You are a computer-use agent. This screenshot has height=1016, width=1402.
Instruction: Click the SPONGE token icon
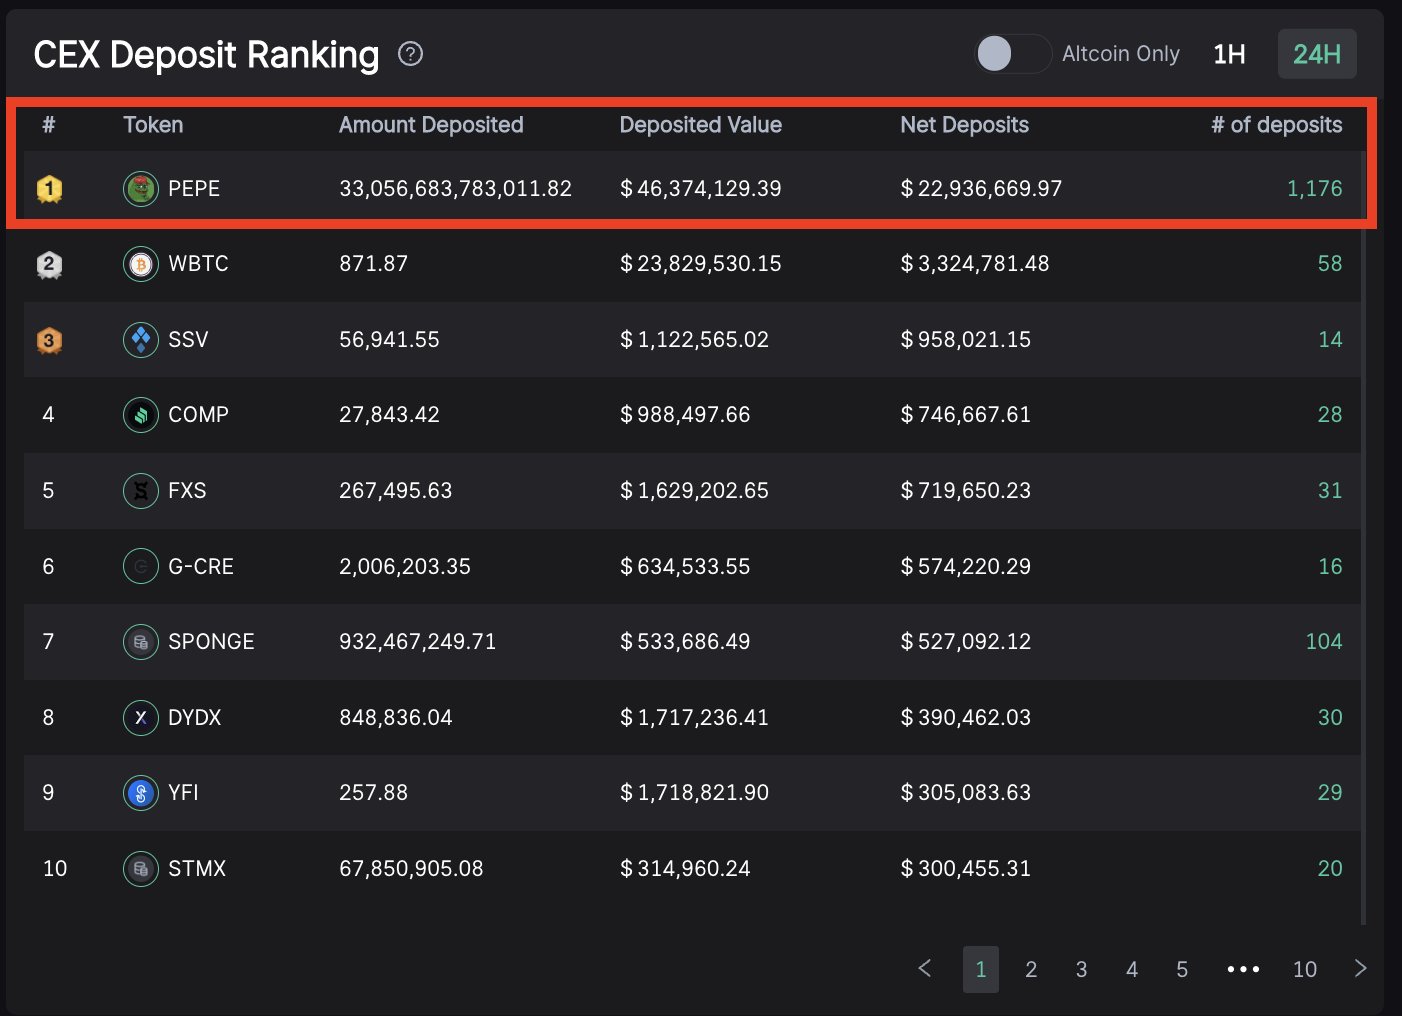coord(141,642)
